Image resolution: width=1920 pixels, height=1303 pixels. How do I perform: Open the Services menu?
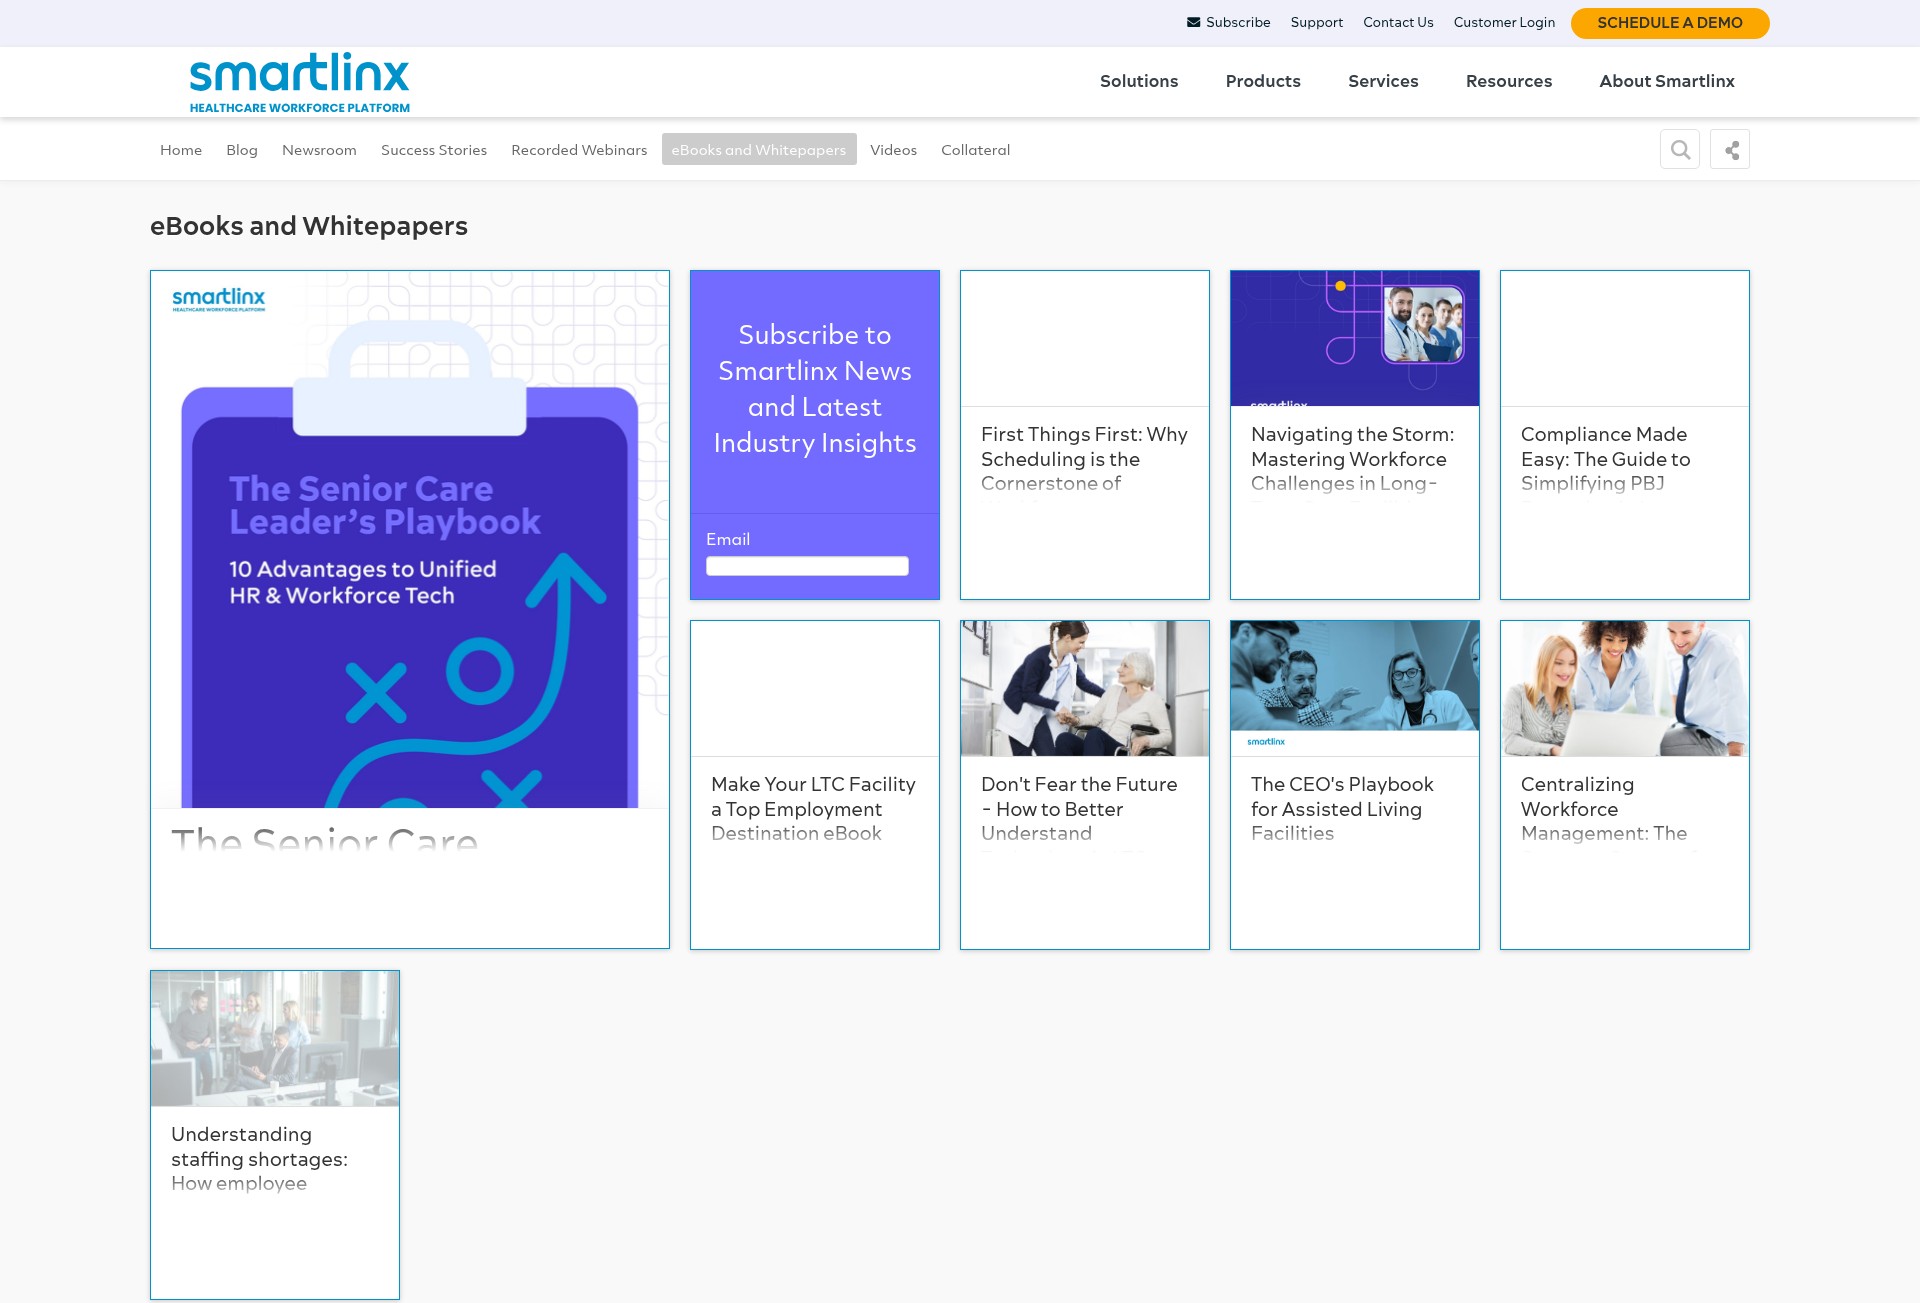click(x=1383, y=81)
